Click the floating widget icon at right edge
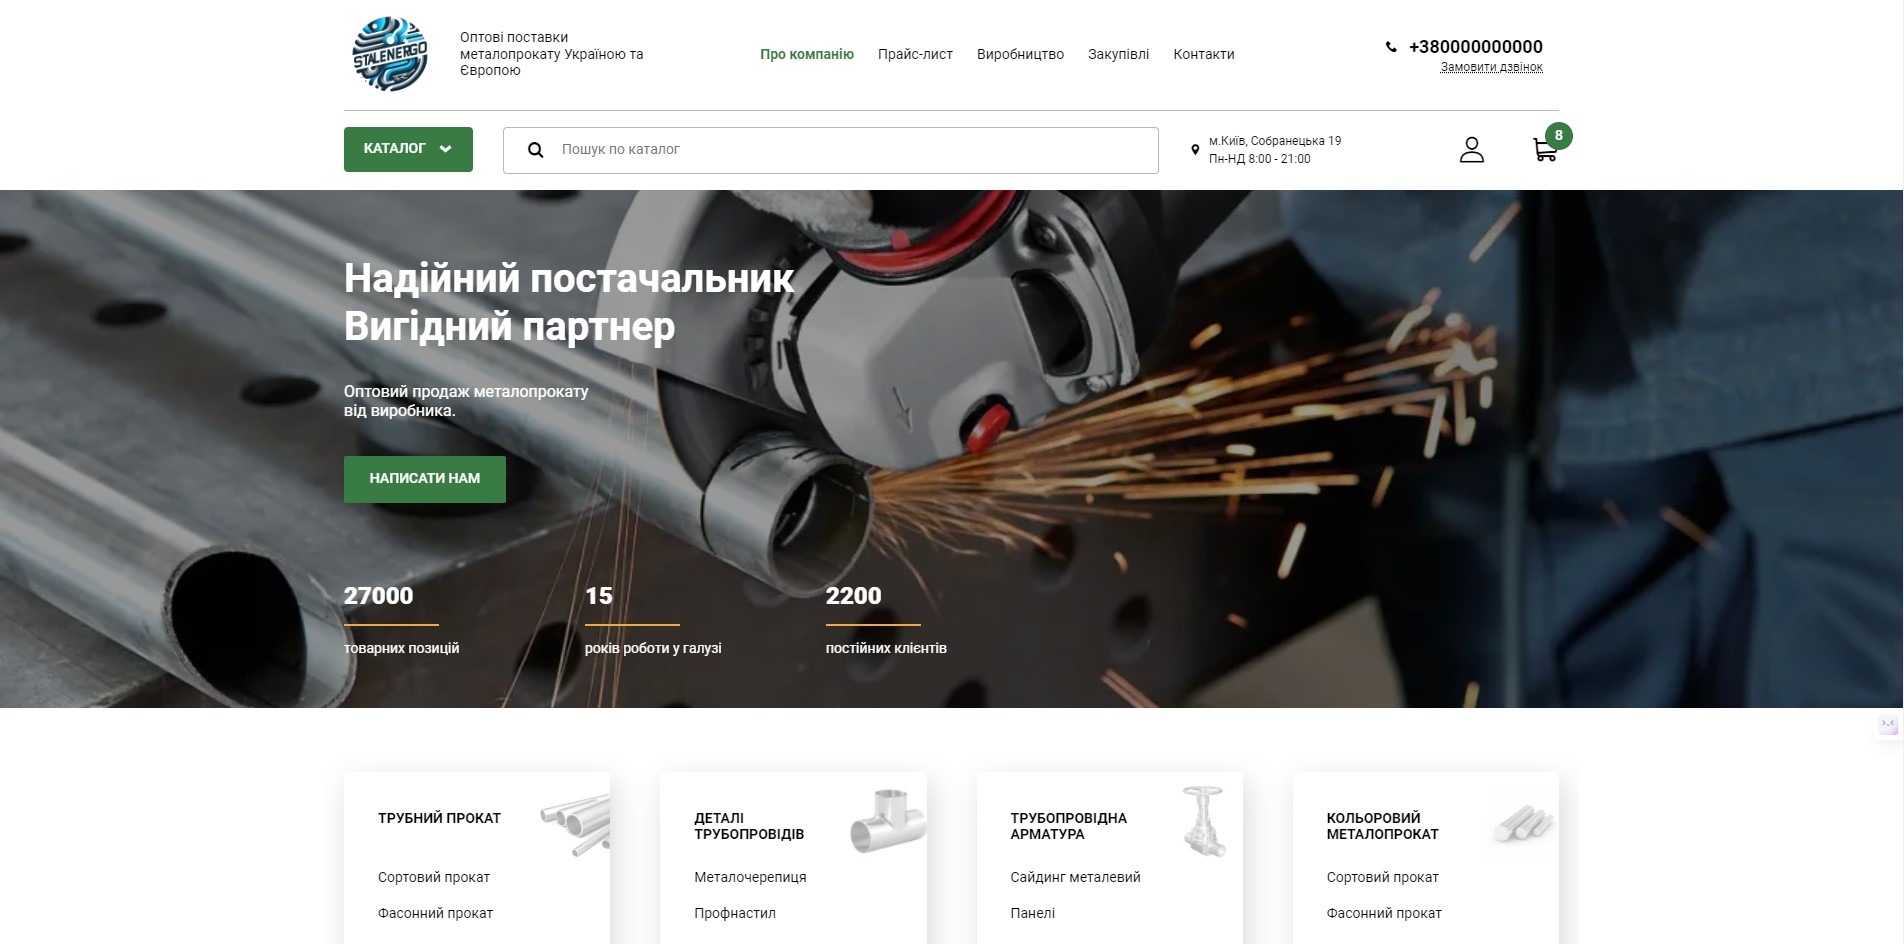 (1888, 725)
